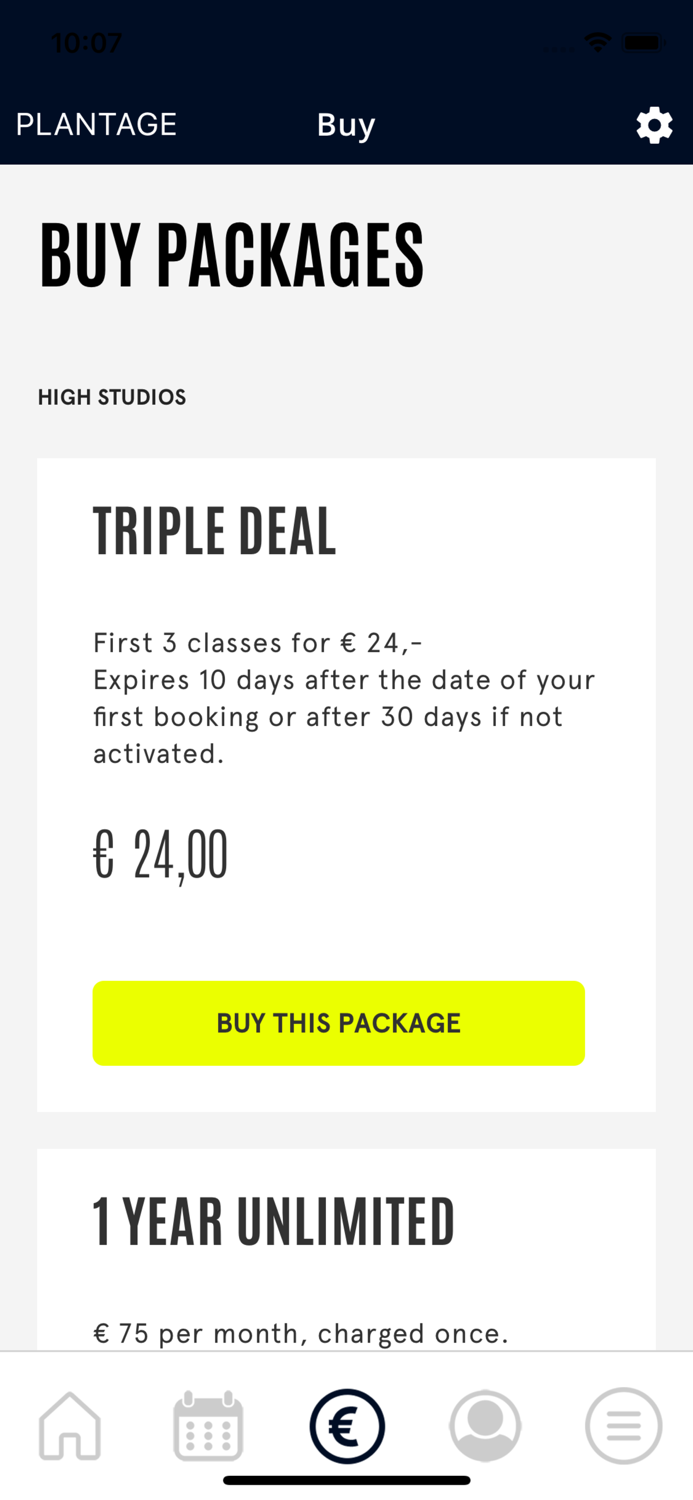Tap the BUY PACKAGES heading
Screen dimensions: 693x1500
(232, 255)
